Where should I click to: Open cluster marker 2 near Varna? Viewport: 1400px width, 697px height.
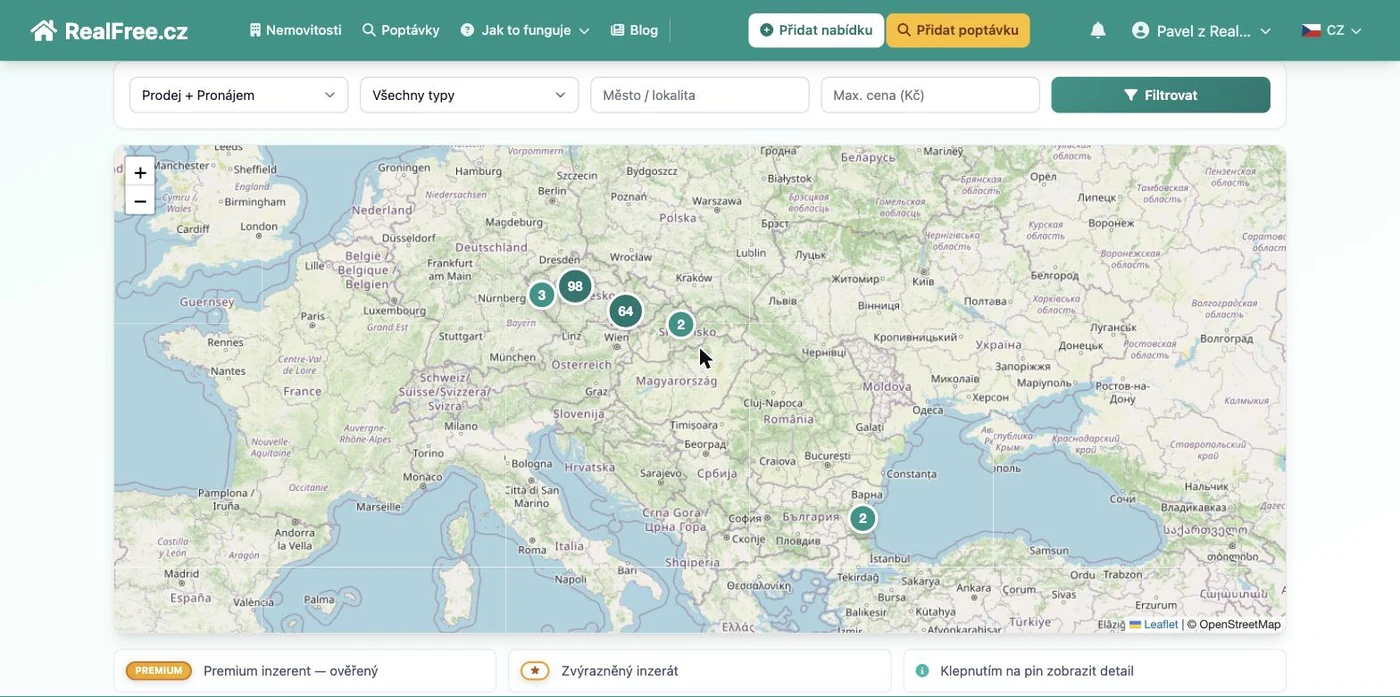point(862,518)
